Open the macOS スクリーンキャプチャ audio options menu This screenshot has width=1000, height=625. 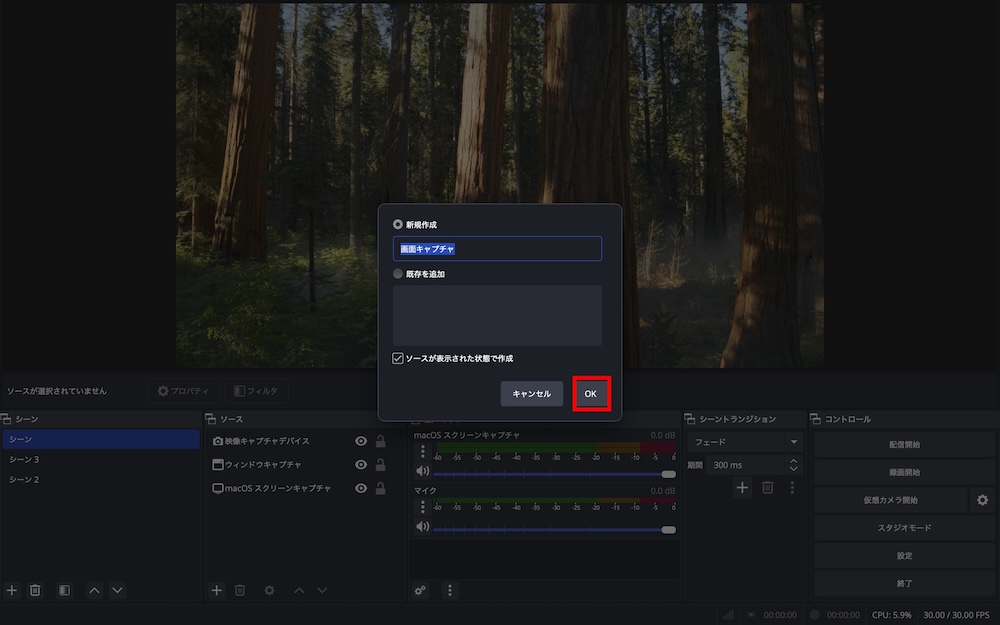point(422,452)
